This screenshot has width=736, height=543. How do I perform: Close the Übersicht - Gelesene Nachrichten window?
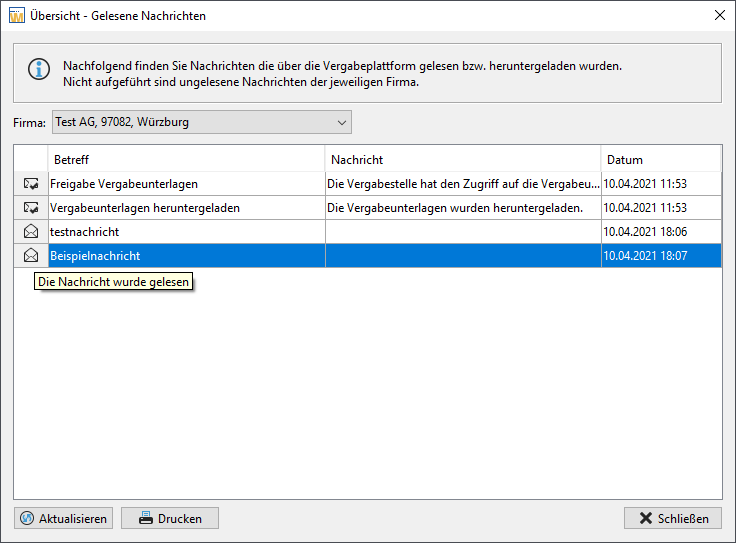point(720,15)
